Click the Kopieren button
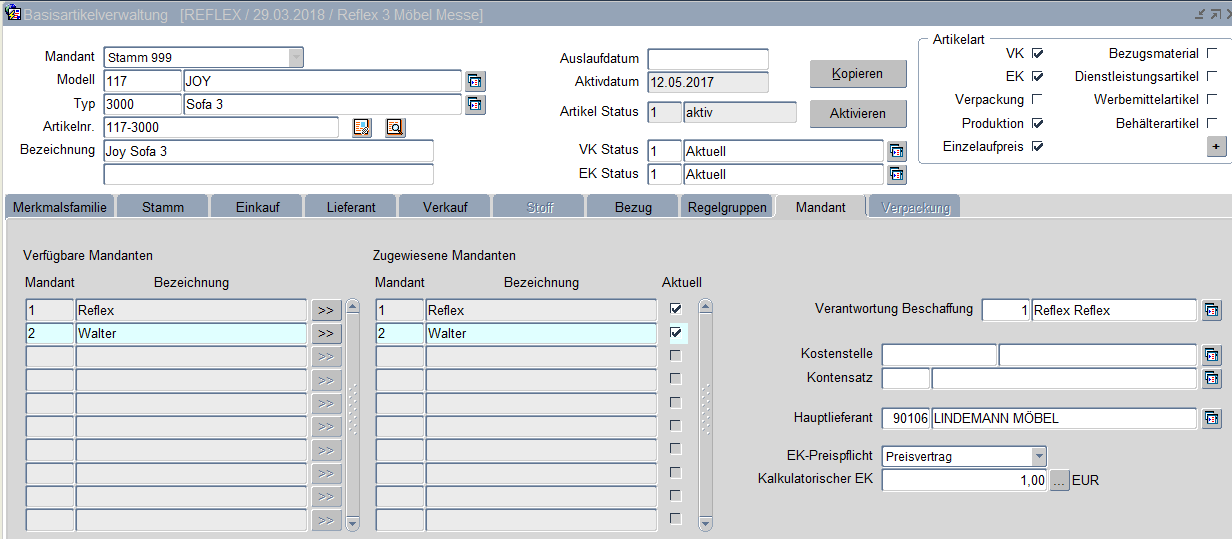1232x539 pixels. point(857,74)
